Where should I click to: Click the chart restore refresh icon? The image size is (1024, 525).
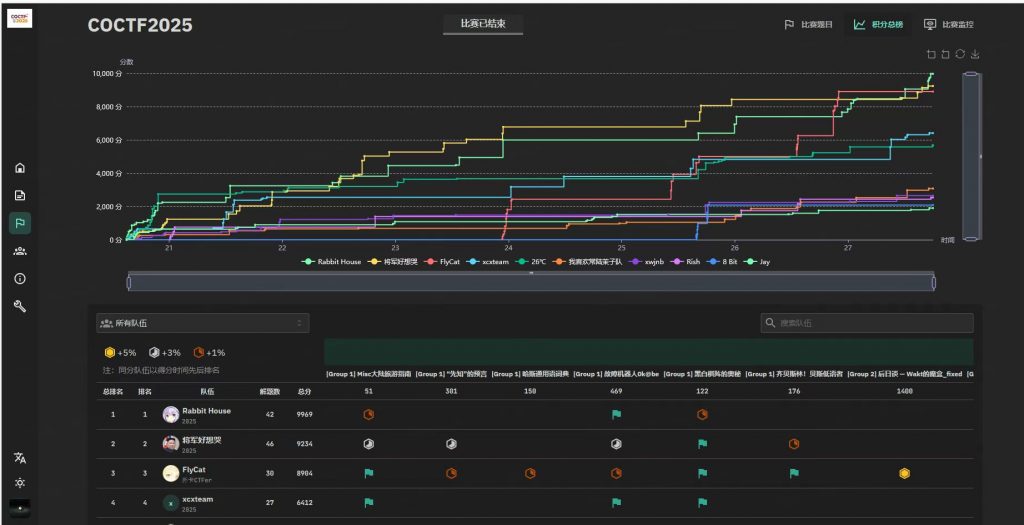pos(960,55)
